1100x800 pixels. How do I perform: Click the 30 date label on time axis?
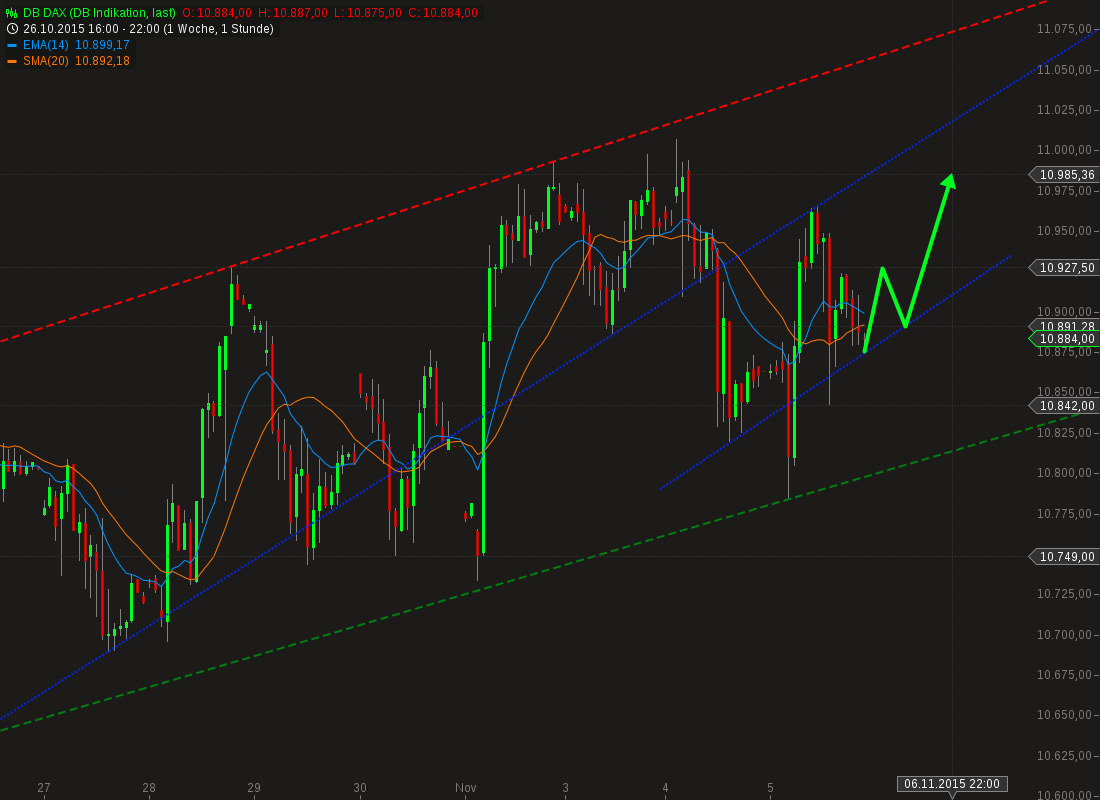[x=359, y=788]
